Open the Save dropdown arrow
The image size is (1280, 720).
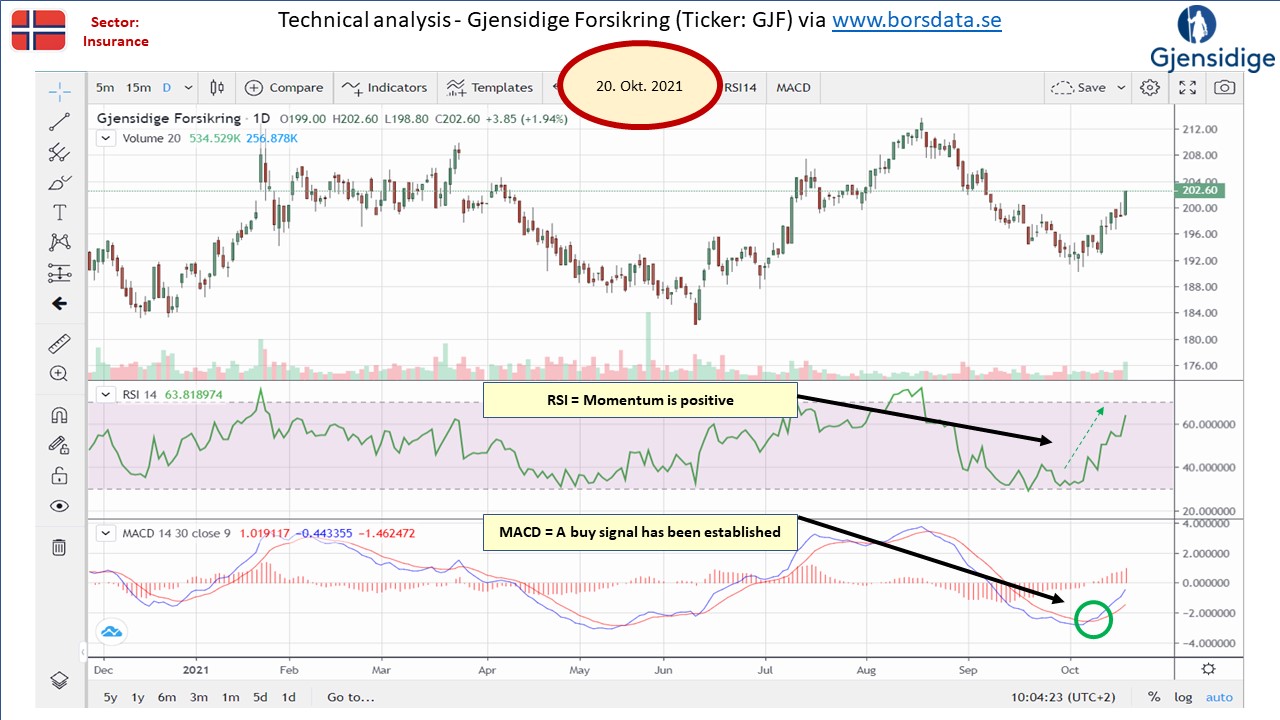coord(1121,88)
